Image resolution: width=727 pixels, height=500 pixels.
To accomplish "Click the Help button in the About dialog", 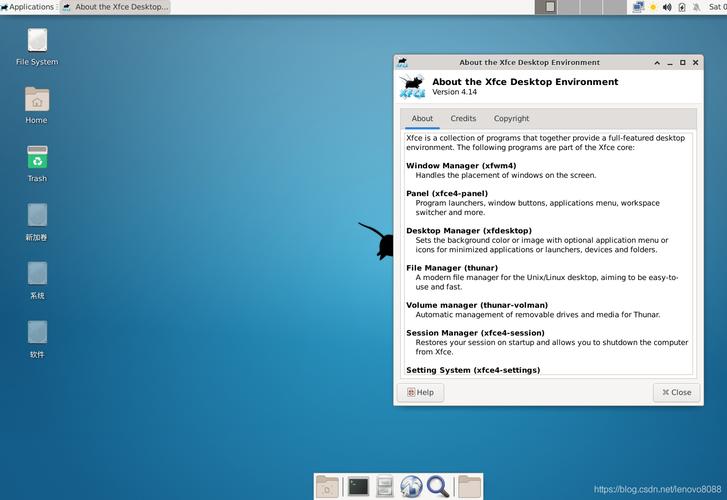I will (421, 392).
